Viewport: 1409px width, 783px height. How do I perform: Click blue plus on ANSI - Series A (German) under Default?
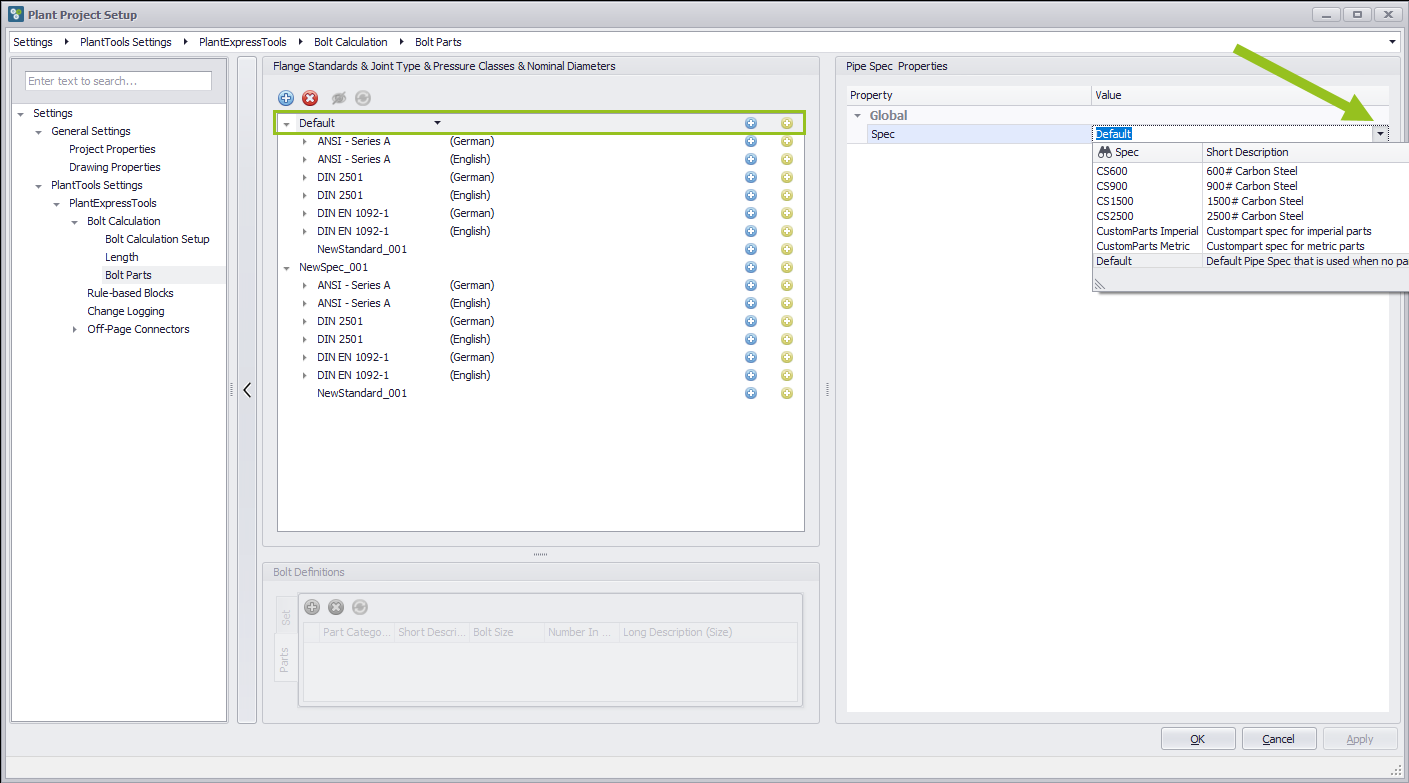[751, 141]
